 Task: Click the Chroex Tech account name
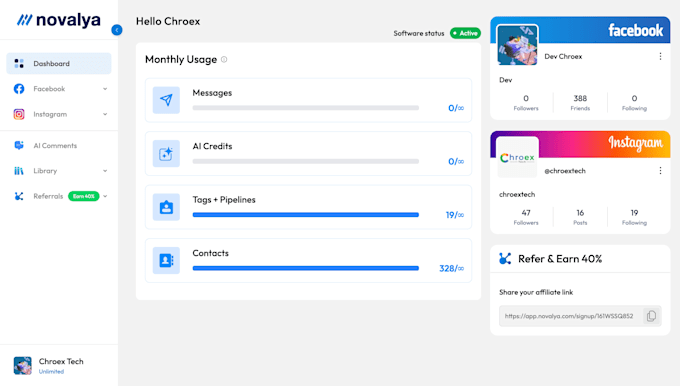click(61, 361)
